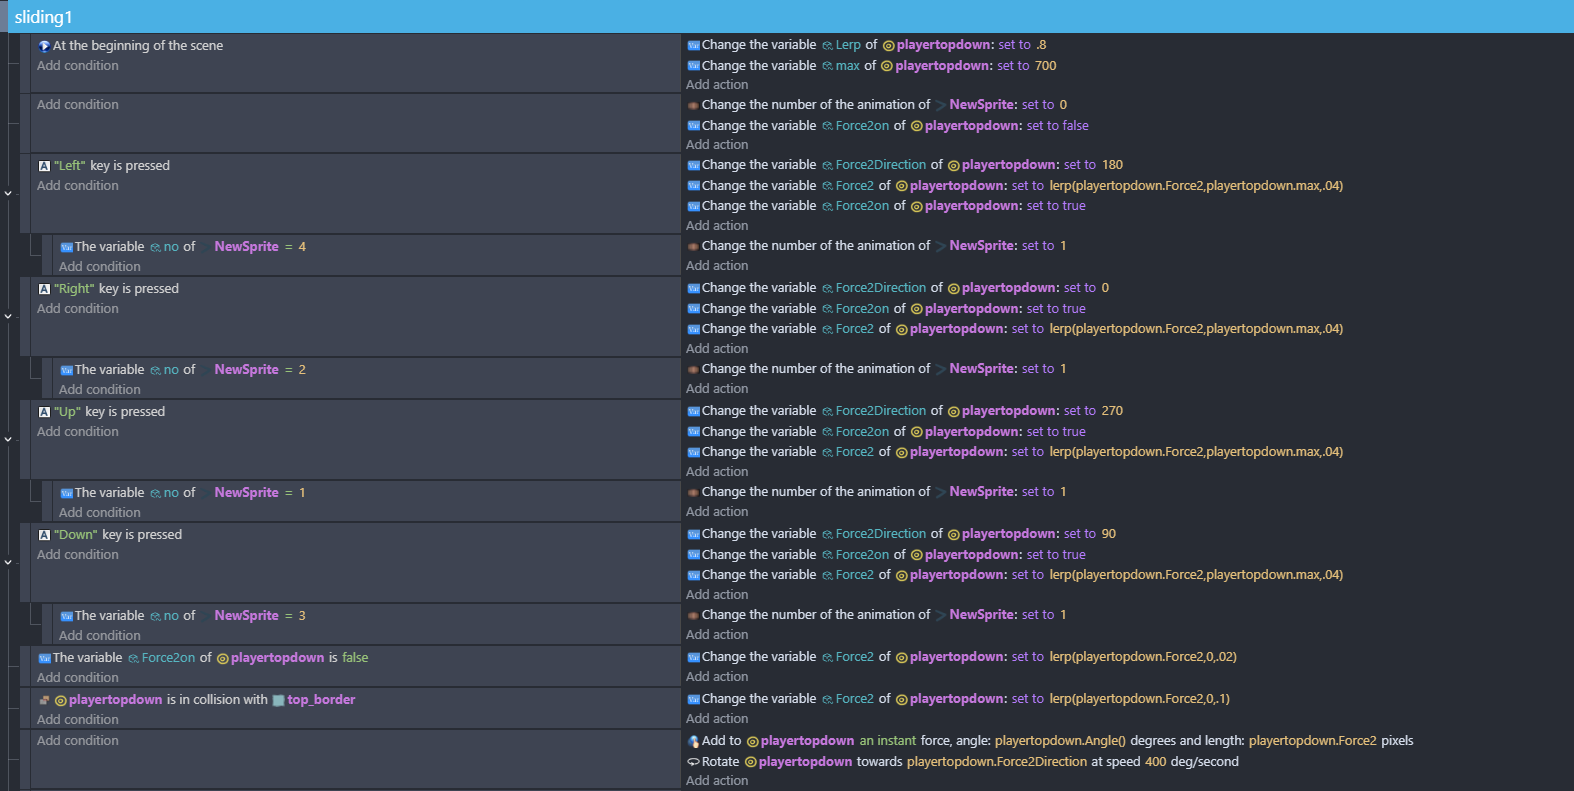Click Add action below the Rotate playertopdown action
This screenshot has height=791, width=1574.
[x=717, y=781]
